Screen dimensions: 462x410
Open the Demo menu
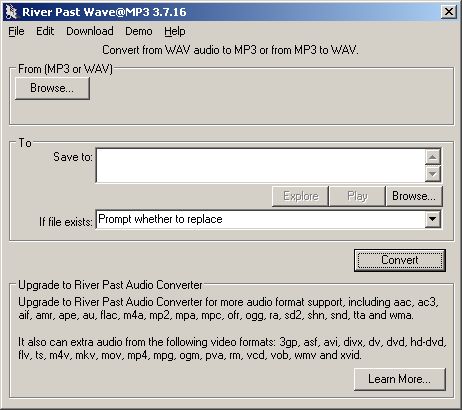pos(139,31)
